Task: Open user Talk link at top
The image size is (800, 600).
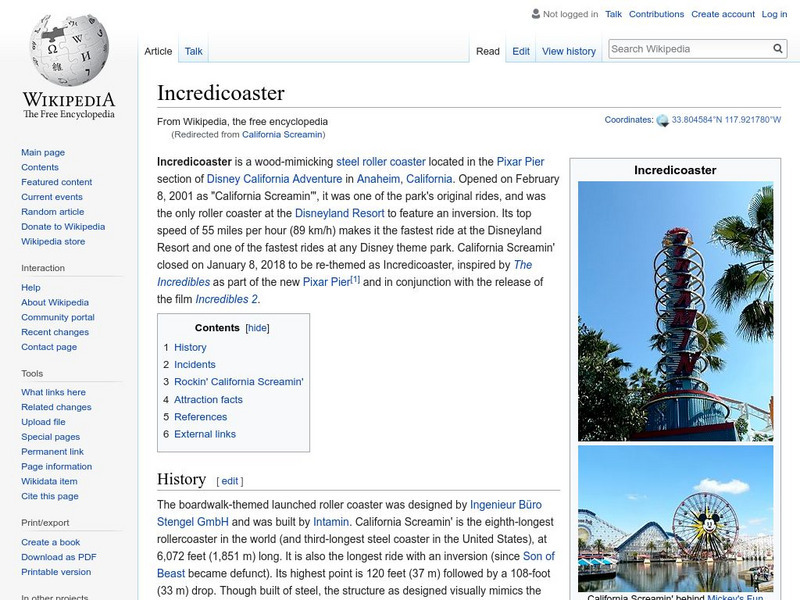Action: (613, 14)
